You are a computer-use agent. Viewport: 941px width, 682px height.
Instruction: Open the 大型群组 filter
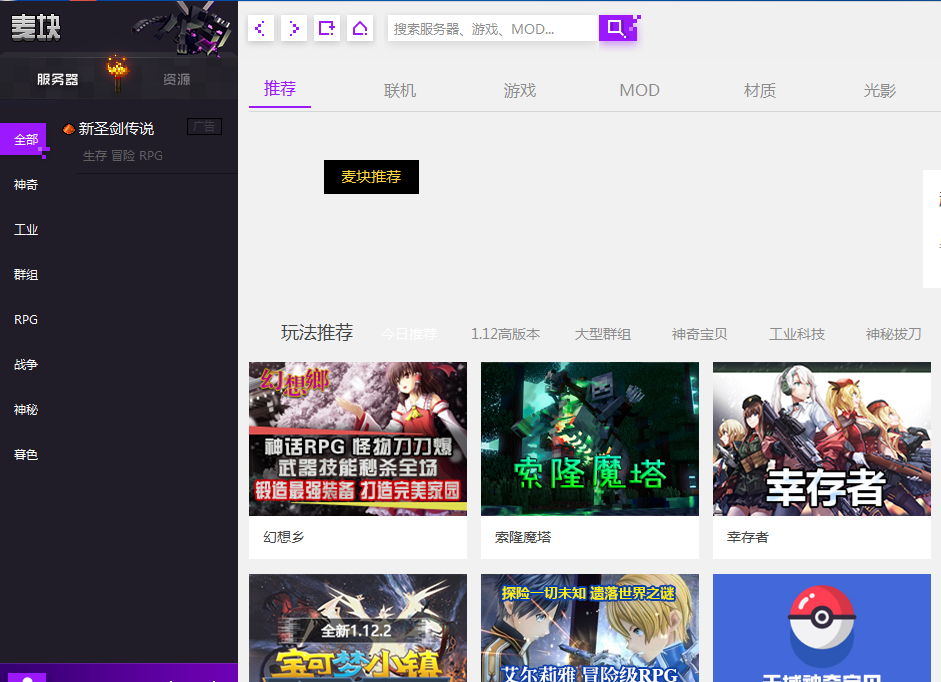click(x=604, y=334)
